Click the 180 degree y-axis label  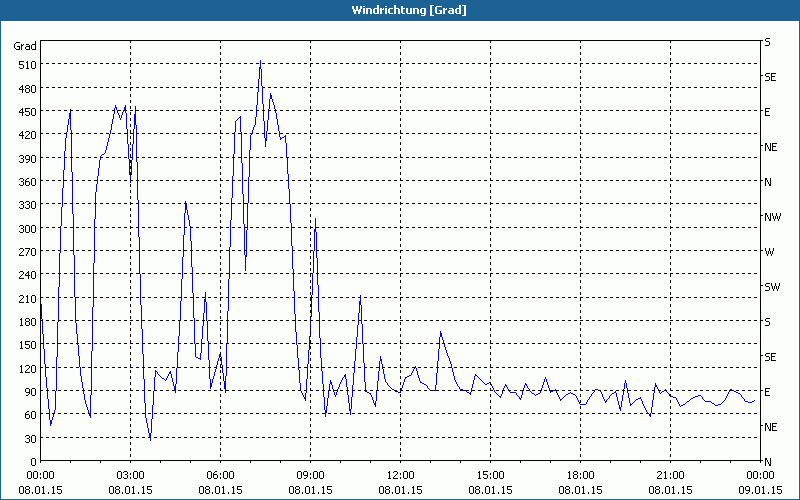click(25, 322)
